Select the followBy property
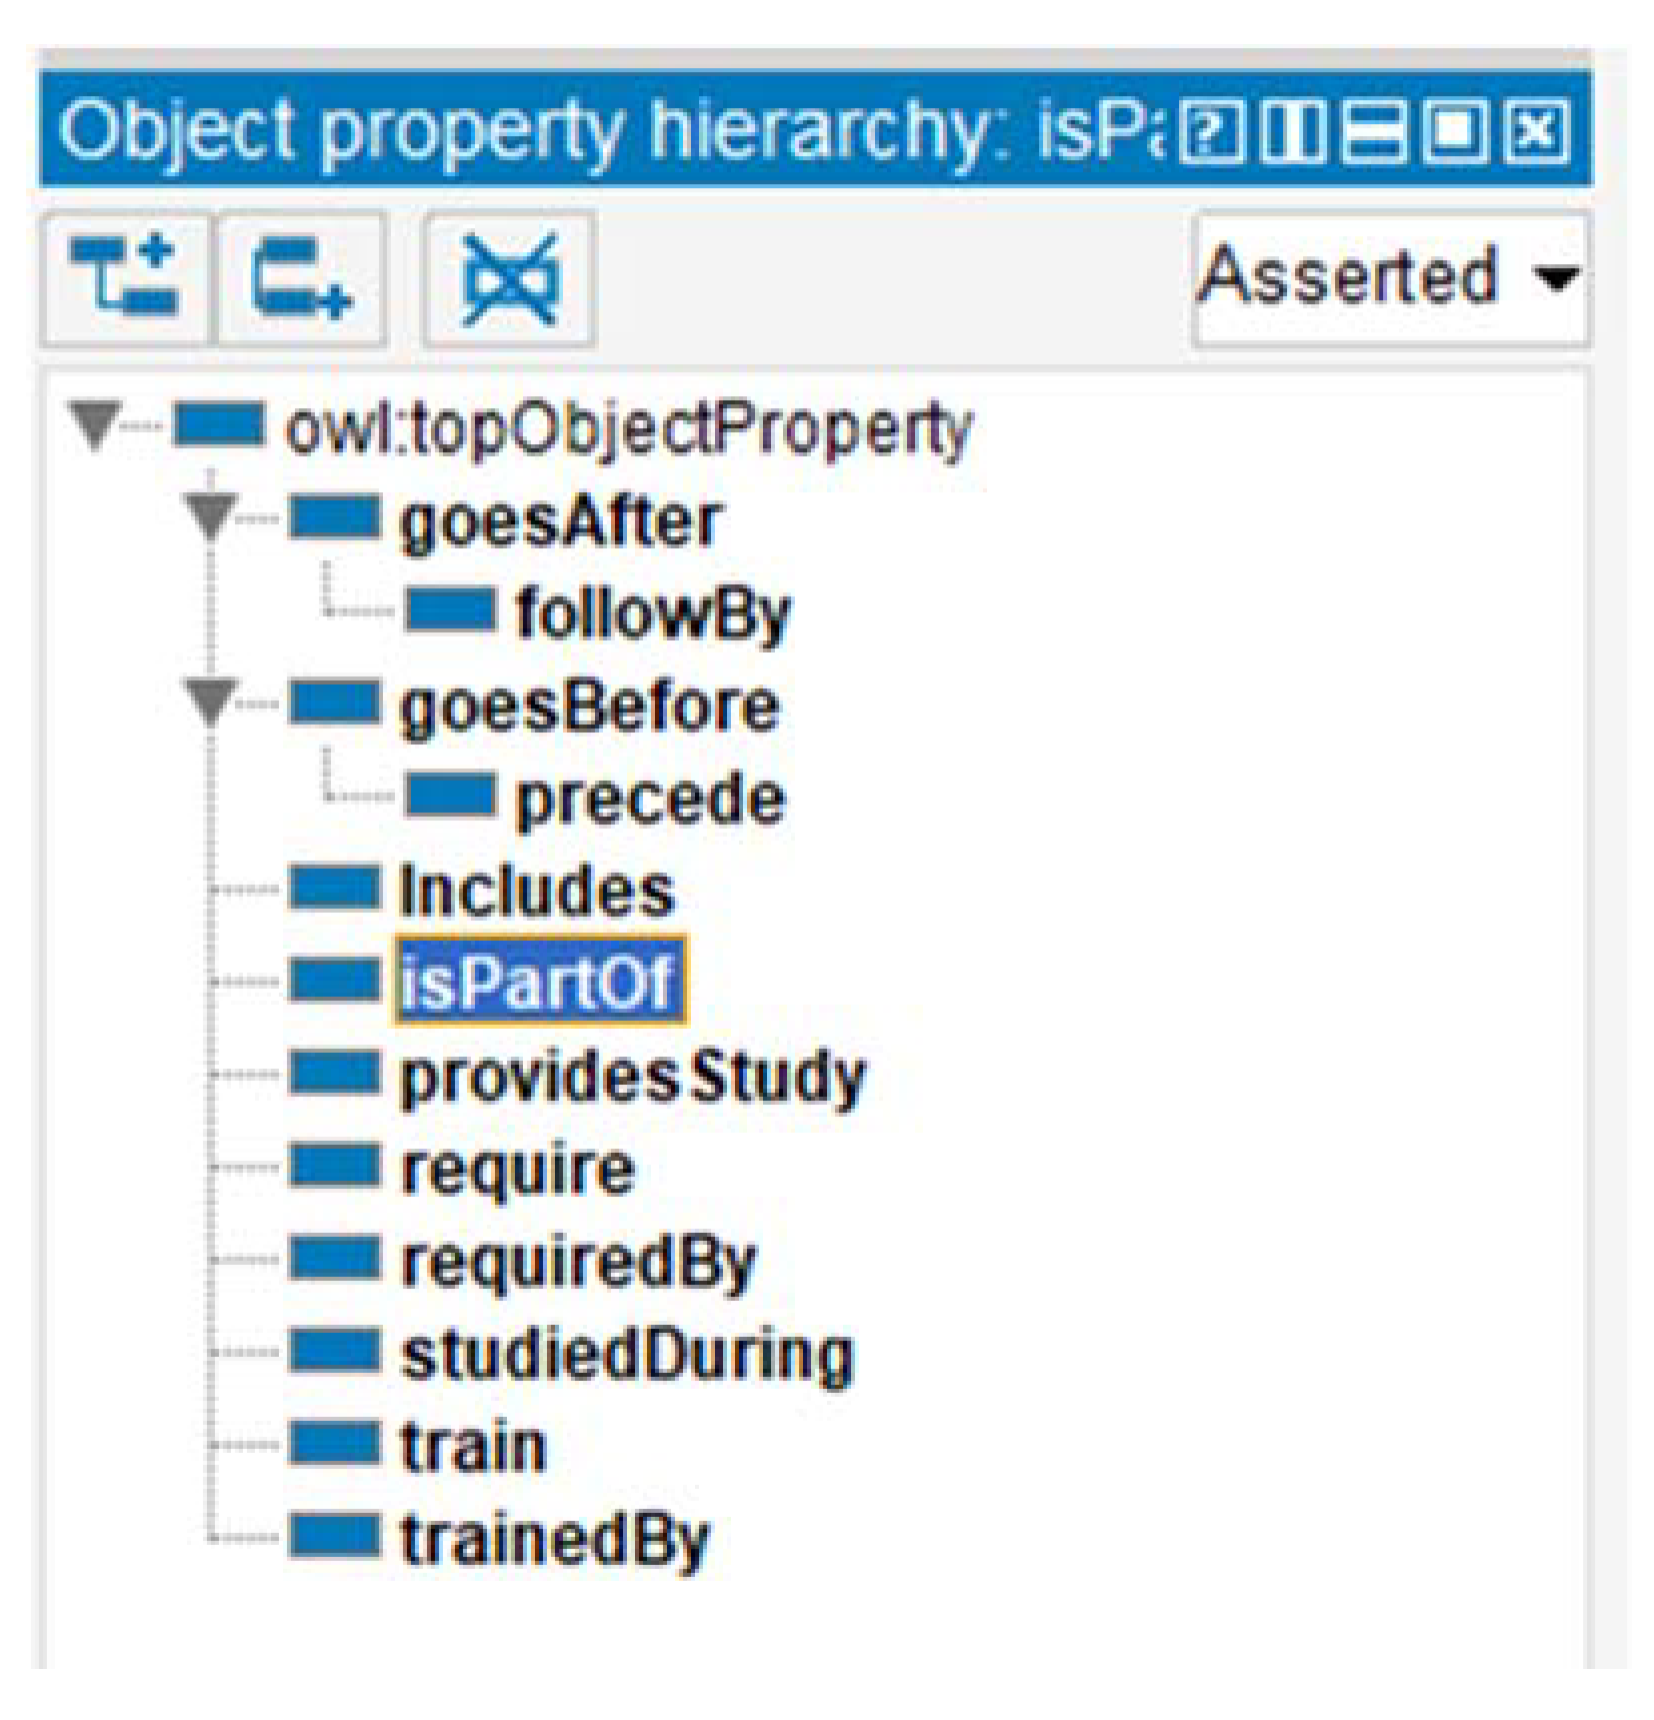The width and height of the screenshot is (1654, 1720). point(652,611)
